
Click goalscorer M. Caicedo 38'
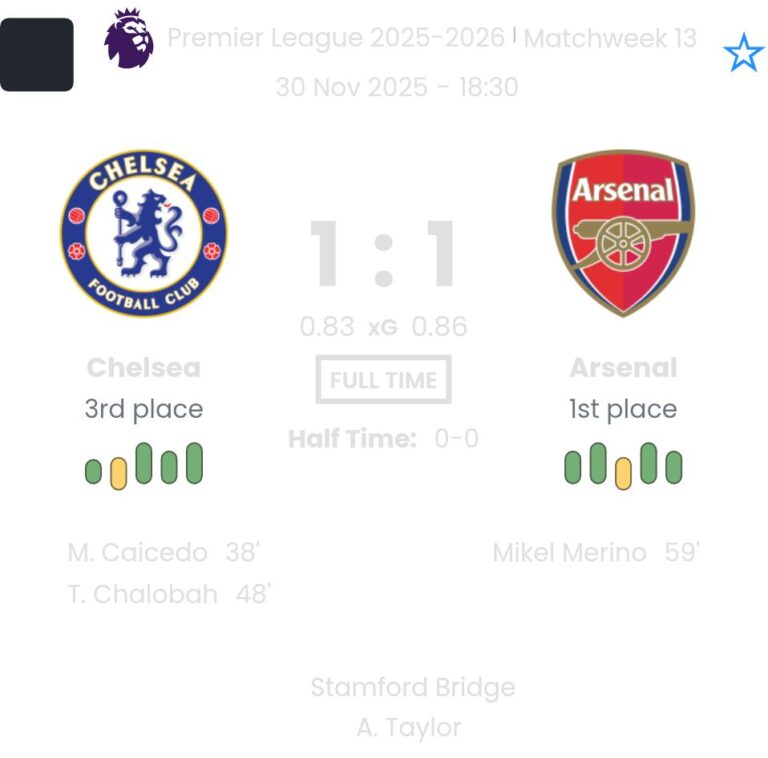tap(164, 552)
